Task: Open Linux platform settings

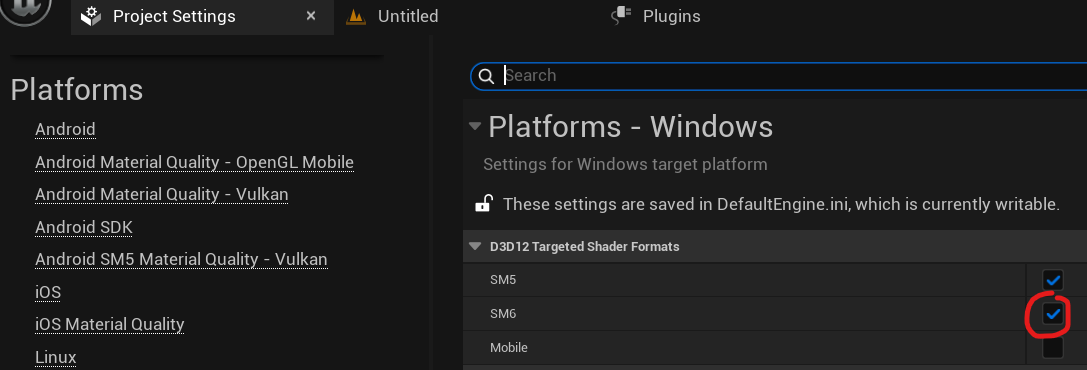Action: 55,357
